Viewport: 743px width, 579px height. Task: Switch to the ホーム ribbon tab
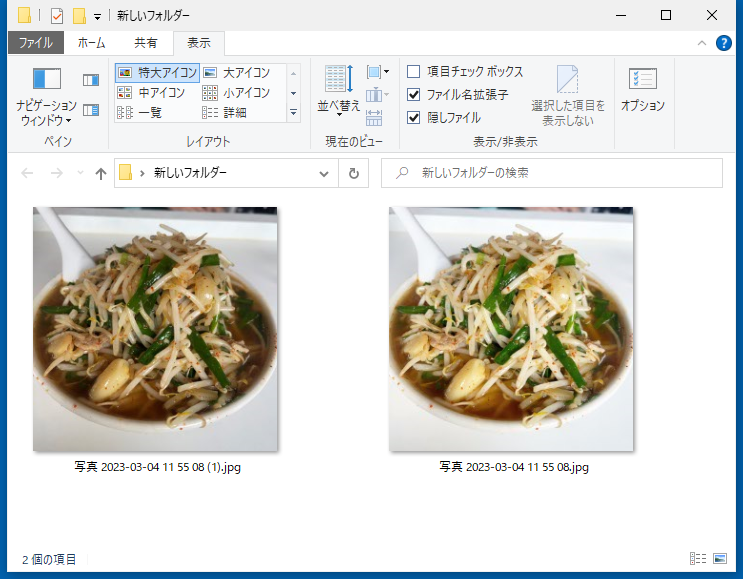point(91,43)
